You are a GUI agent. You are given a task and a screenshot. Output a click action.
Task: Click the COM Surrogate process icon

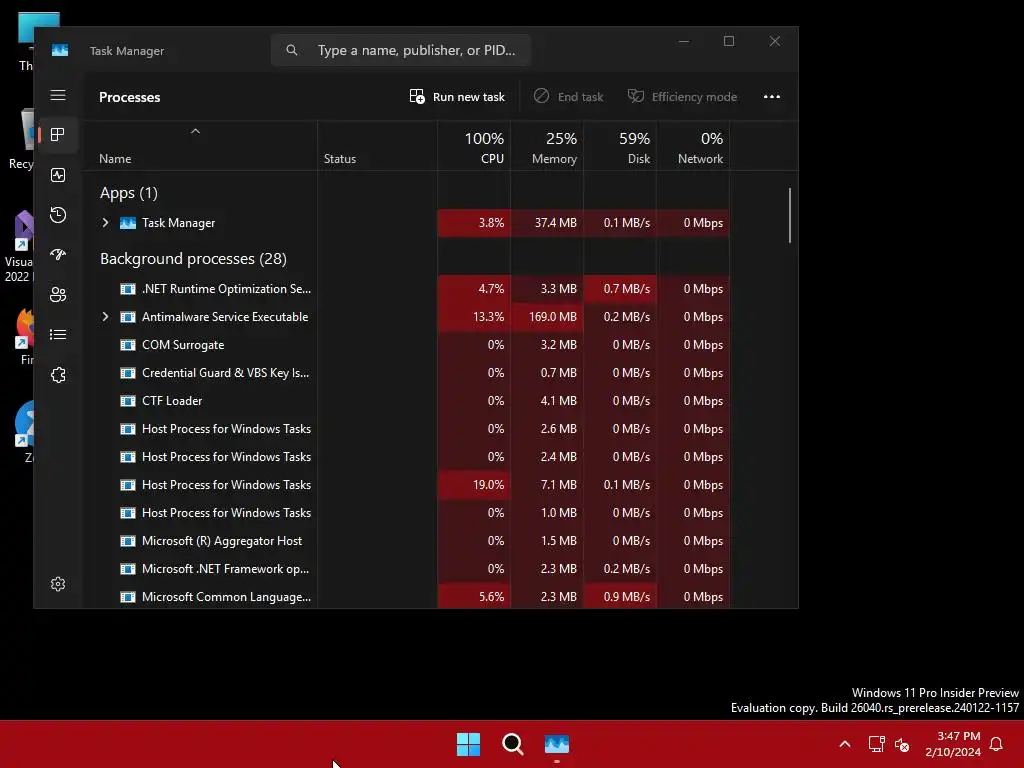(128, 345)
